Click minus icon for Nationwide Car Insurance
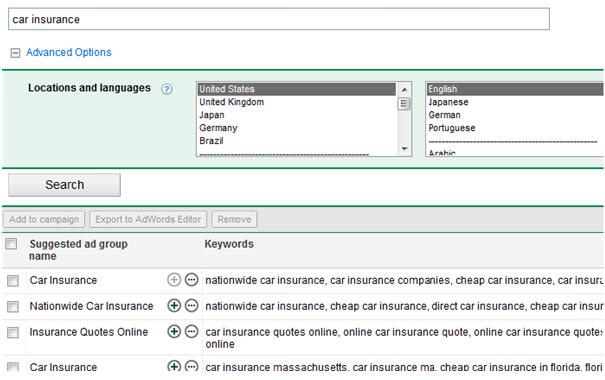 tap(191, 306)
